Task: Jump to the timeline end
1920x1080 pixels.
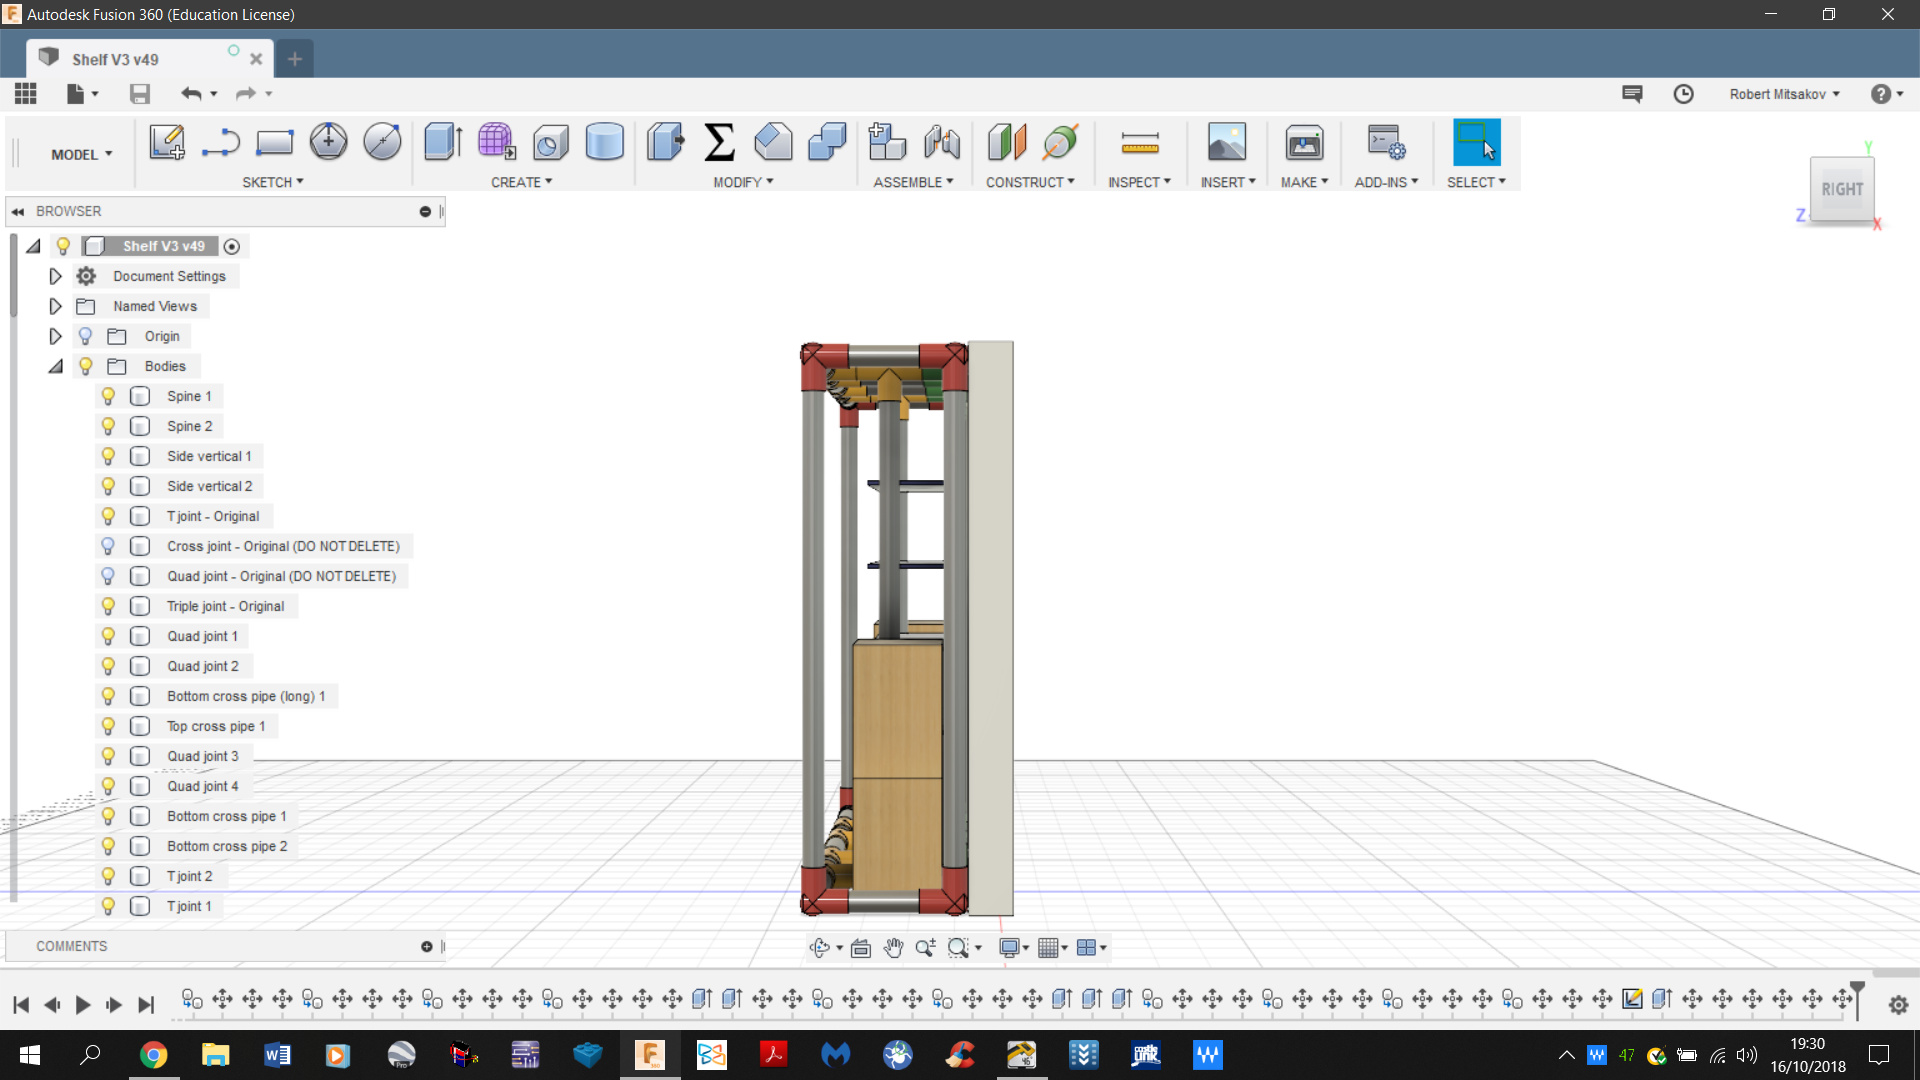Action: 146,1005
